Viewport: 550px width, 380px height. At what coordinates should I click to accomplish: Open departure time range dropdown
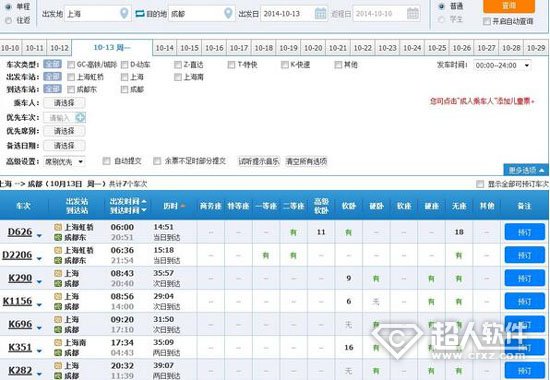pyautogui.click(x=502, y=65)
